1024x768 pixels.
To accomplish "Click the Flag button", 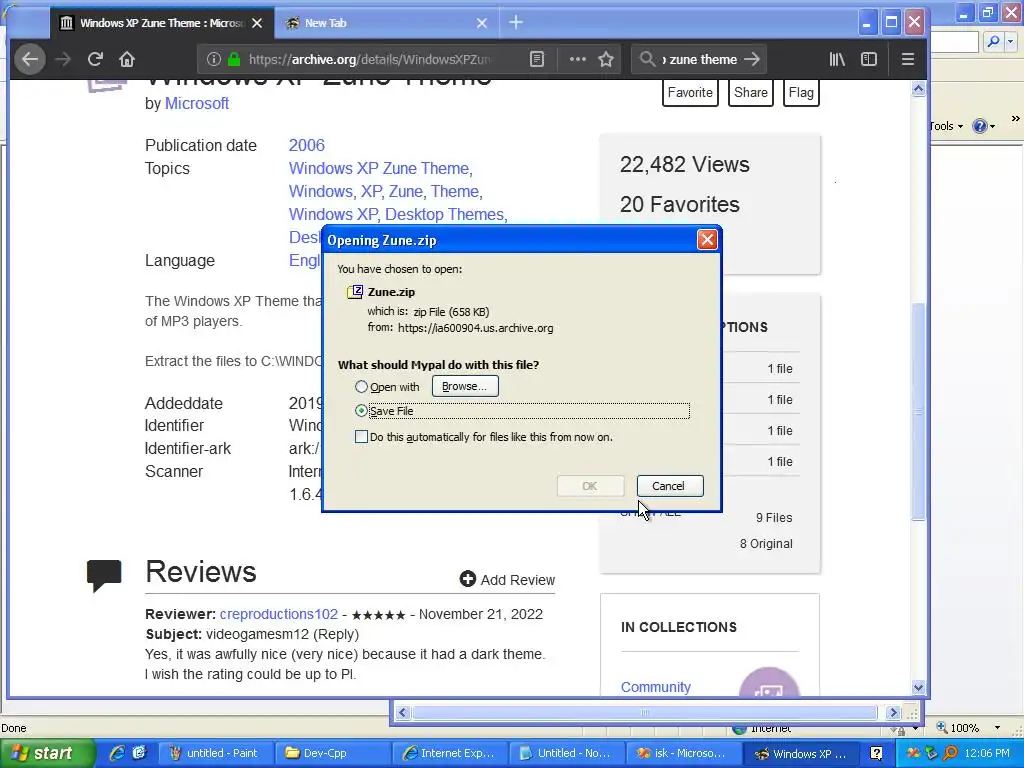I will coord(801,92).
